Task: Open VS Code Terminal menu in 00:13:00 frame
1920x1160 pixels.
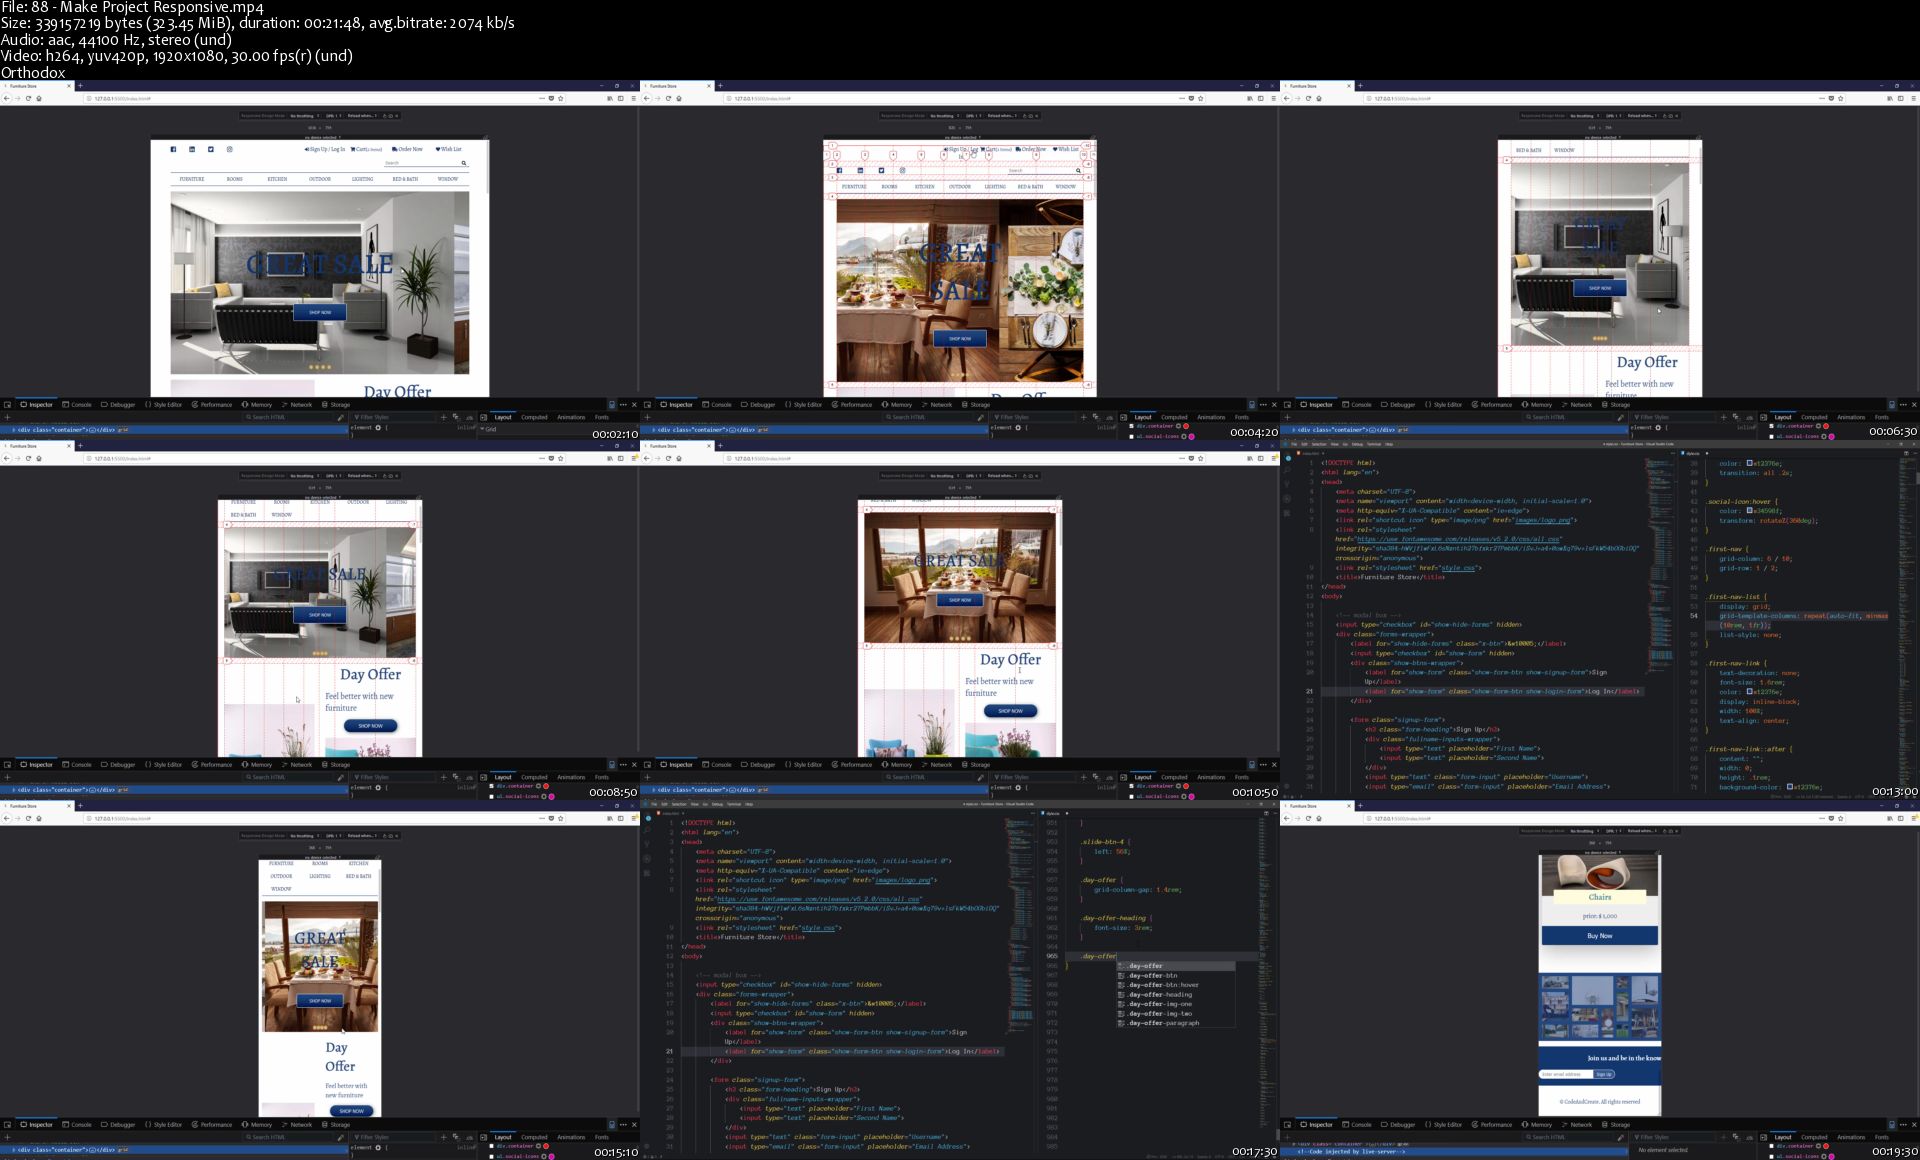Action: 1375,444
